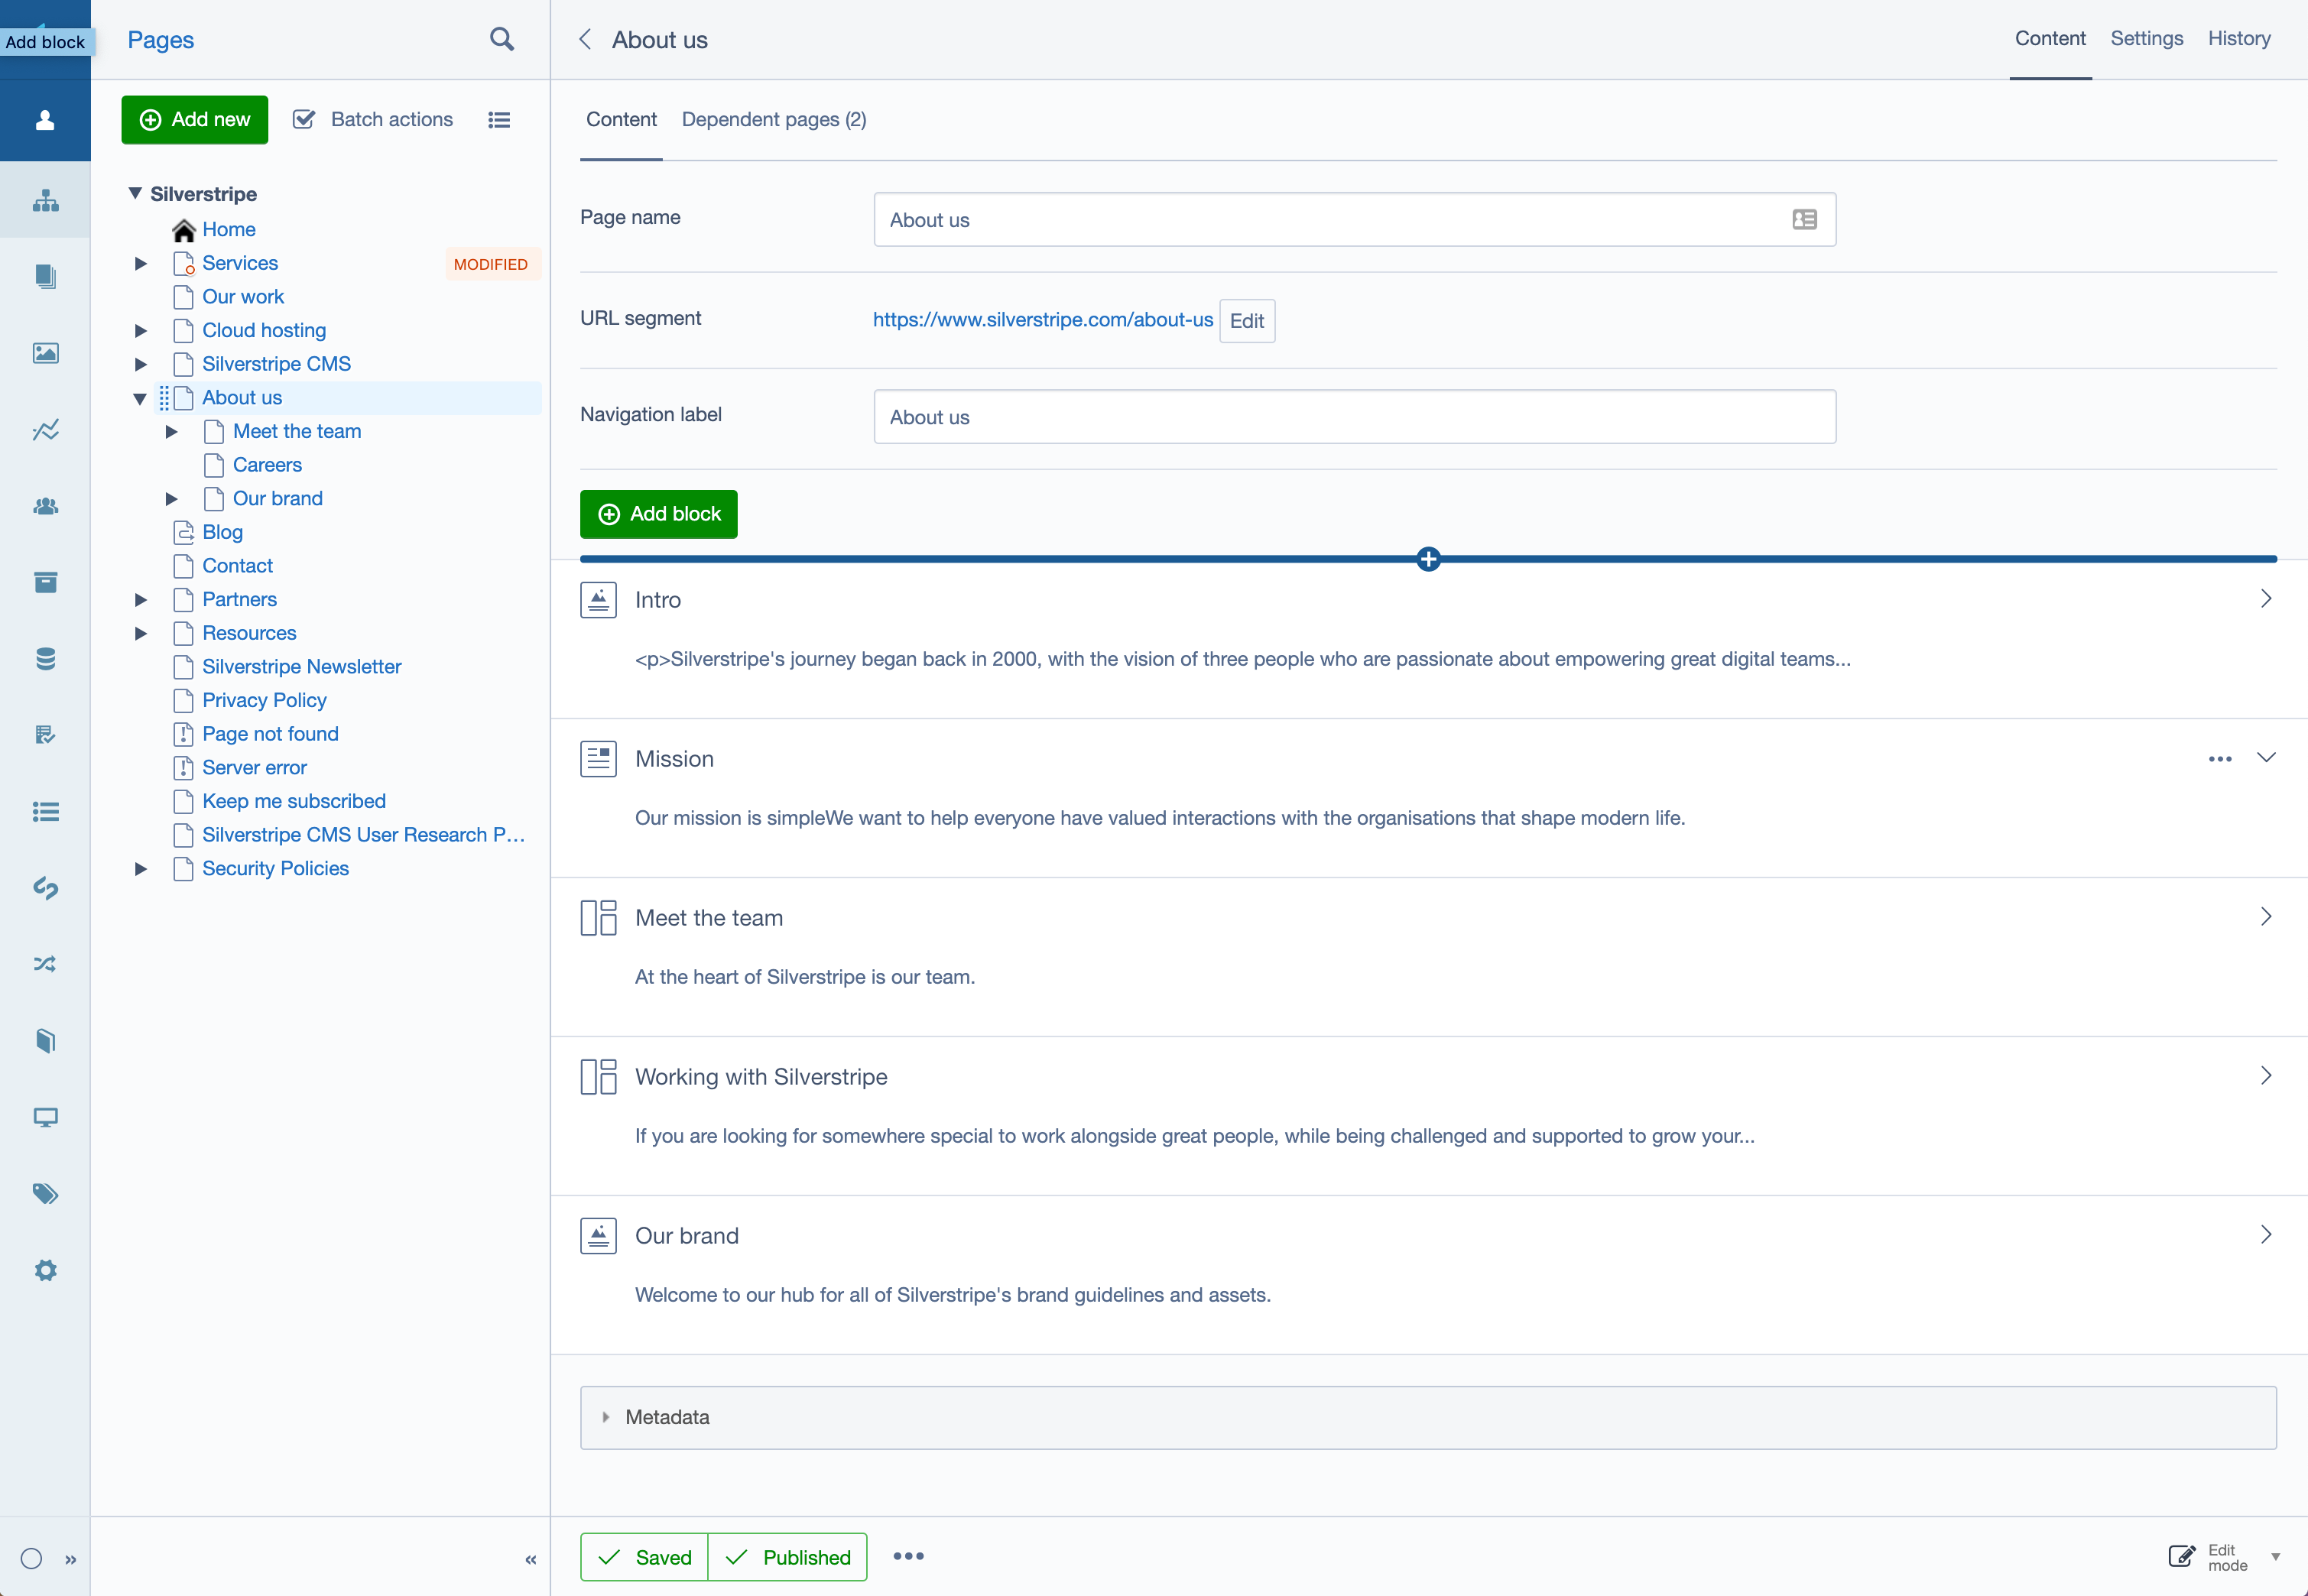Open the Archive box icon in sidebar
Screen dimensions: 2308x1596
pyautogui.click(x=45, y=583)
